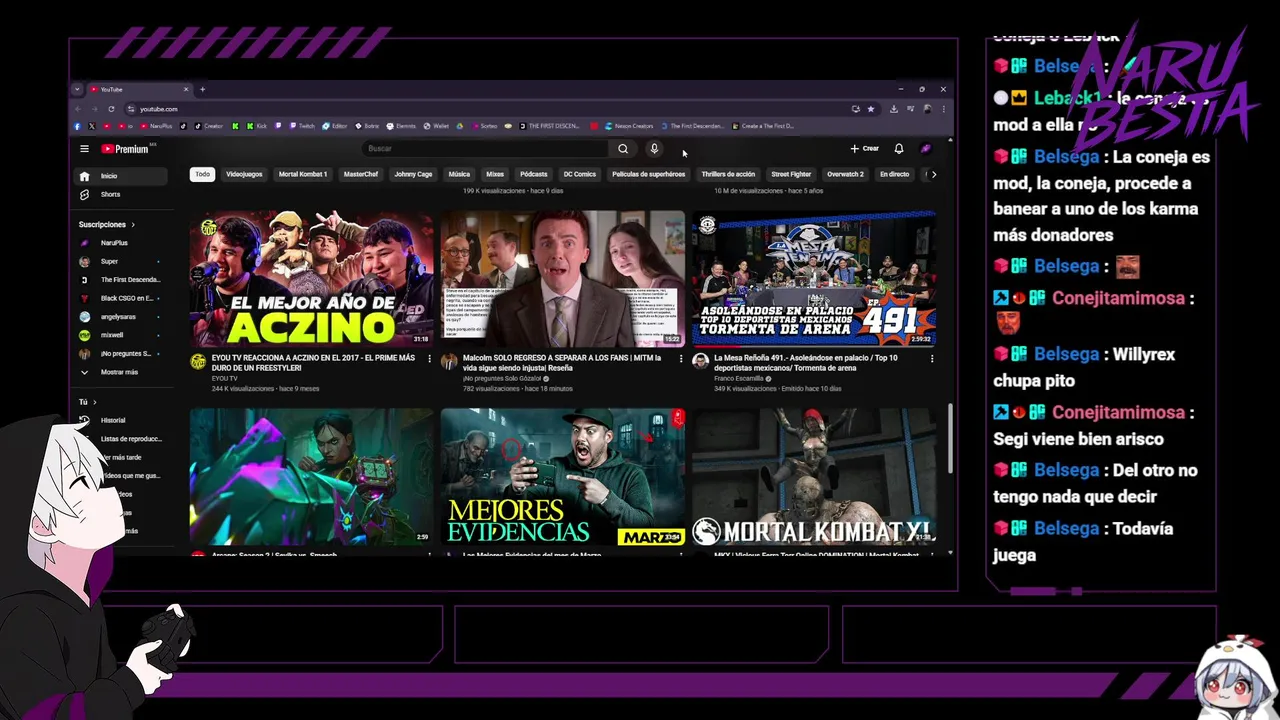
Task: Select the Mixes filter chip
Action: [495, 174]
